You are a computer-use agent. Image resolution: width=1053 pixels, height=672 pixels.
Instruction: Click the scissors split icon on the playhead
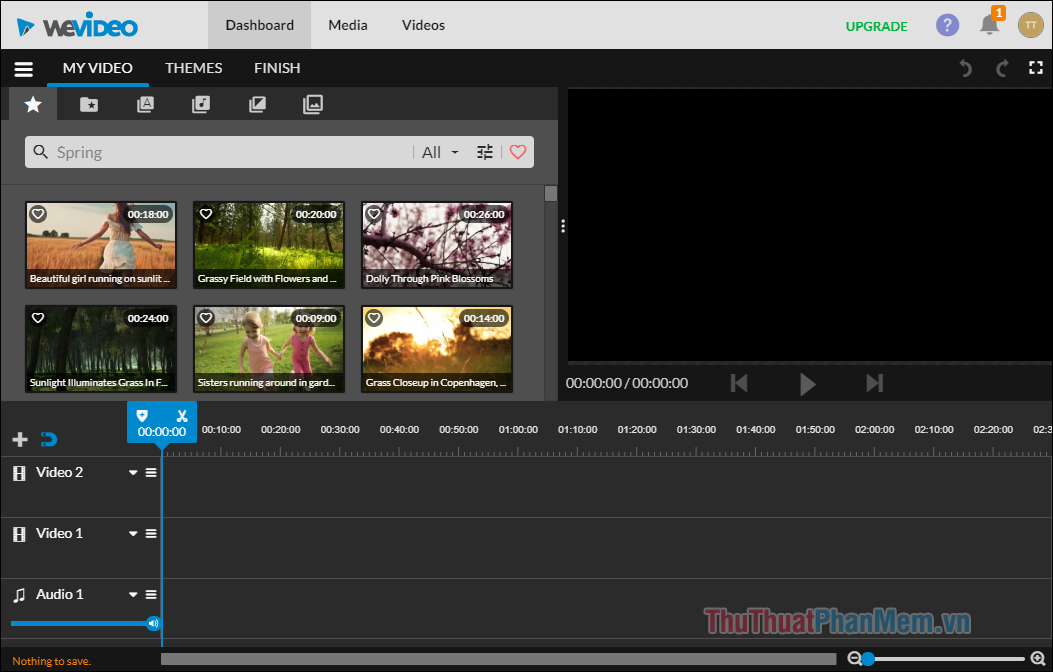(x=182, y=415)
